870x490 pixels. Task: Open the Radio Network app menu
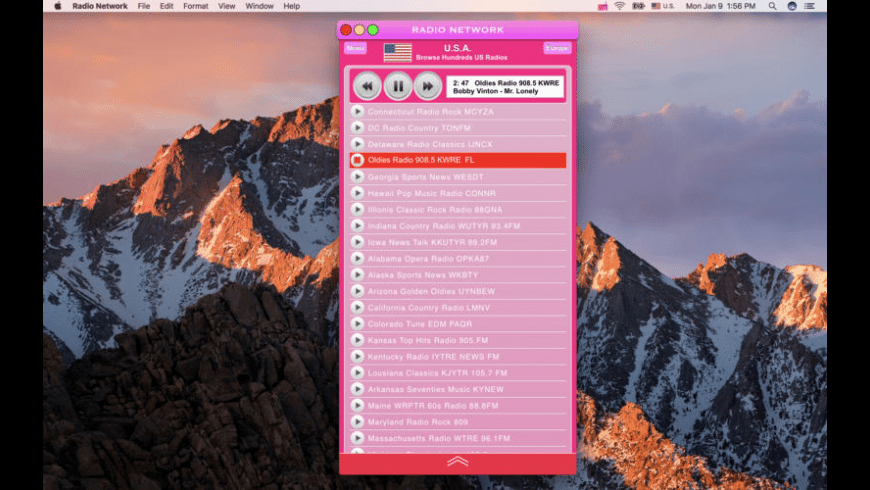point(100,6)
